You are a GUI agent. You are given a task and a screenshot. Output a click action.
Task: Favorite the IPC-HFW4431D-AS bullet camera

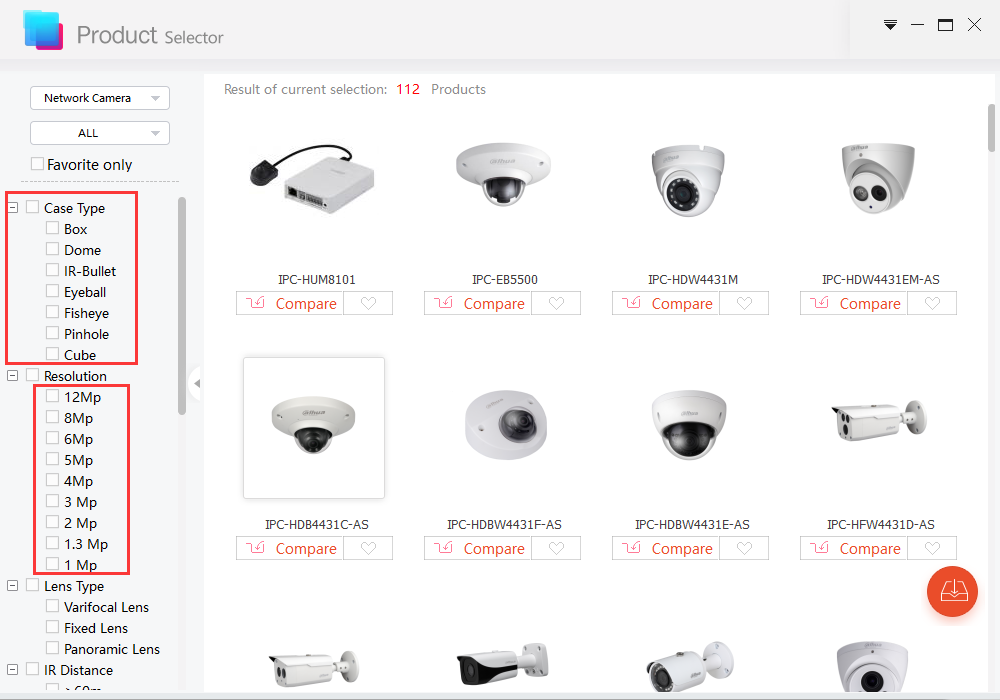[932, 548]
